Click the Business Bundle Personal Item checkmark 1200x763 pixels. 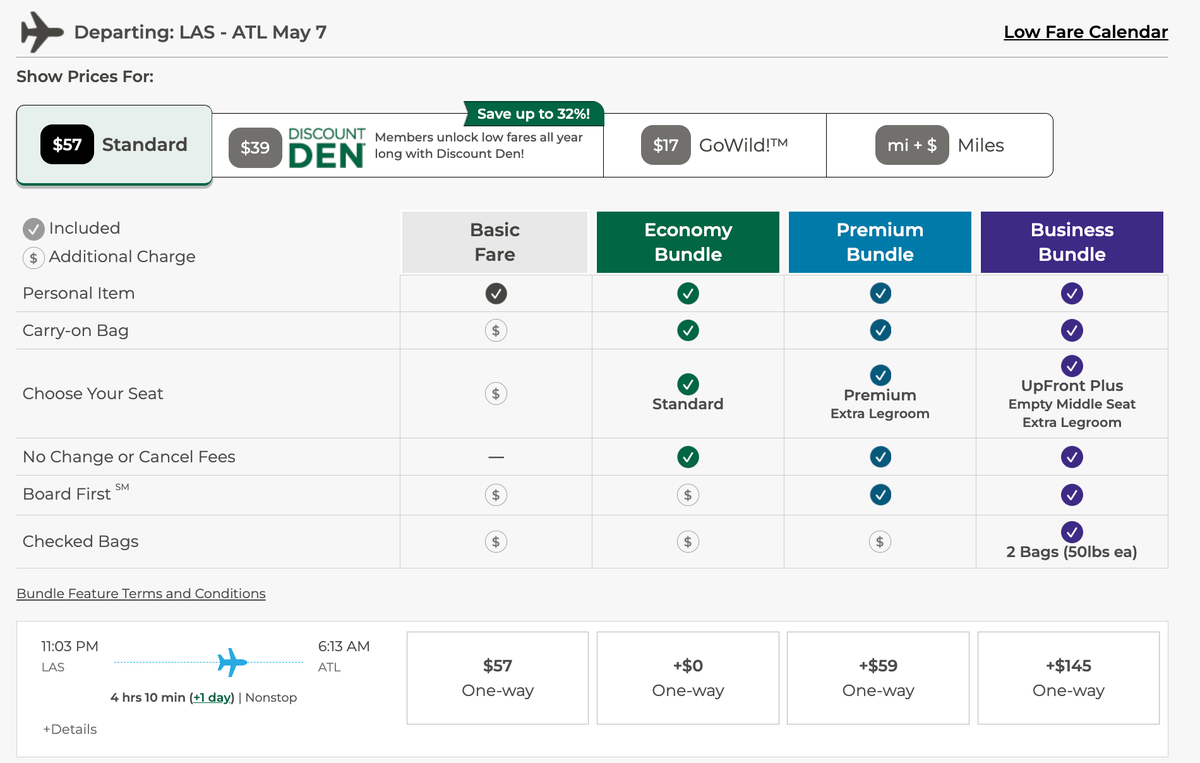pyautogui.click(x=1072, y=293)
